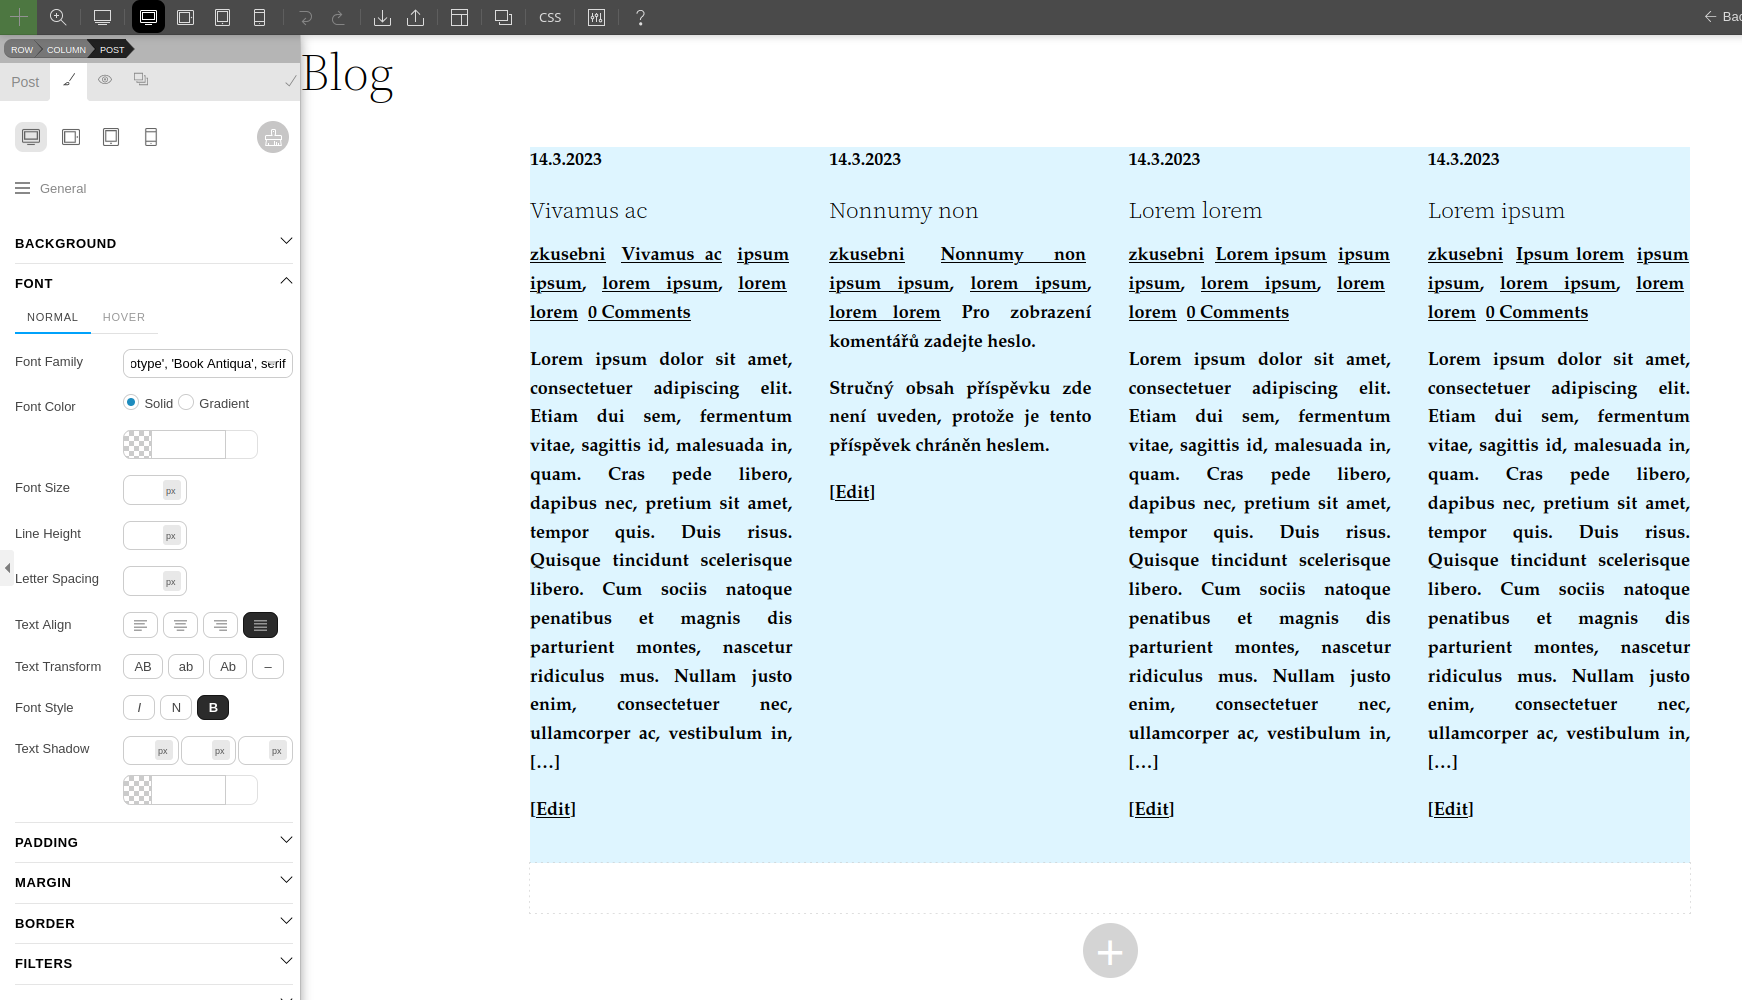
Task: Open the stacked layers tab in the panel
Action: coord(141,79)
